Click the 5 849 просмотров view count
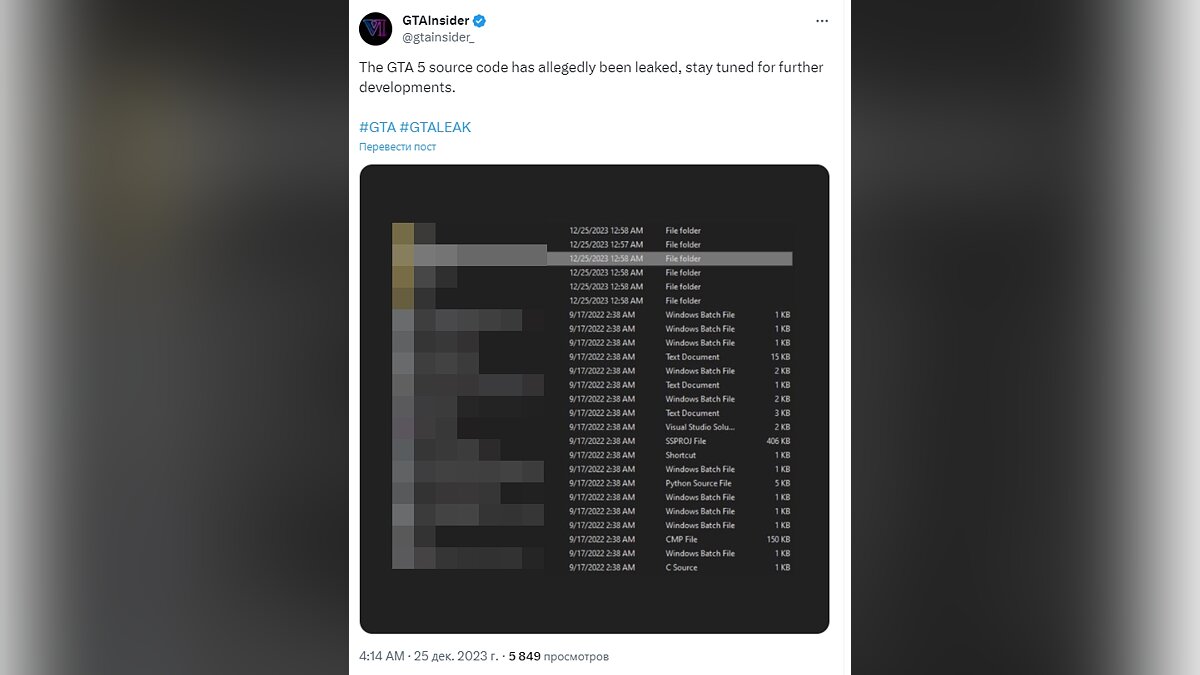1200x675 pixels. [558, 657]
